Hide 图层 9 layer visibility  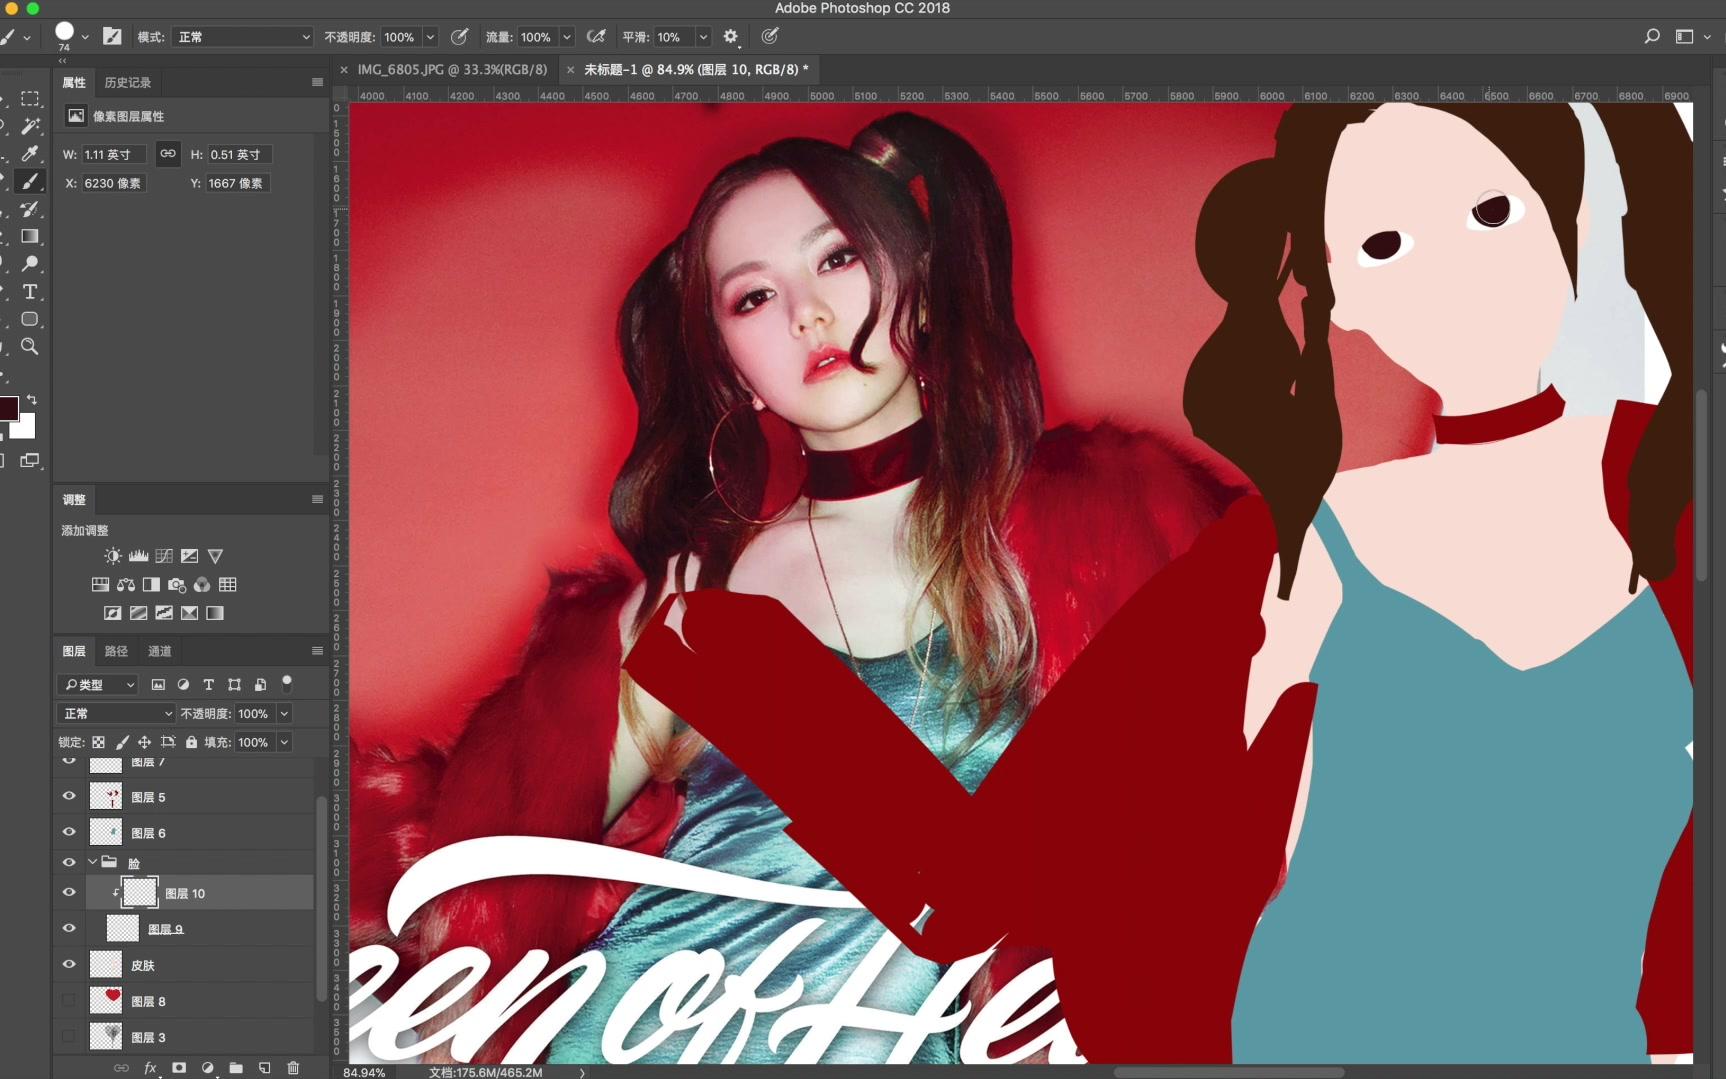click(69, 928)
